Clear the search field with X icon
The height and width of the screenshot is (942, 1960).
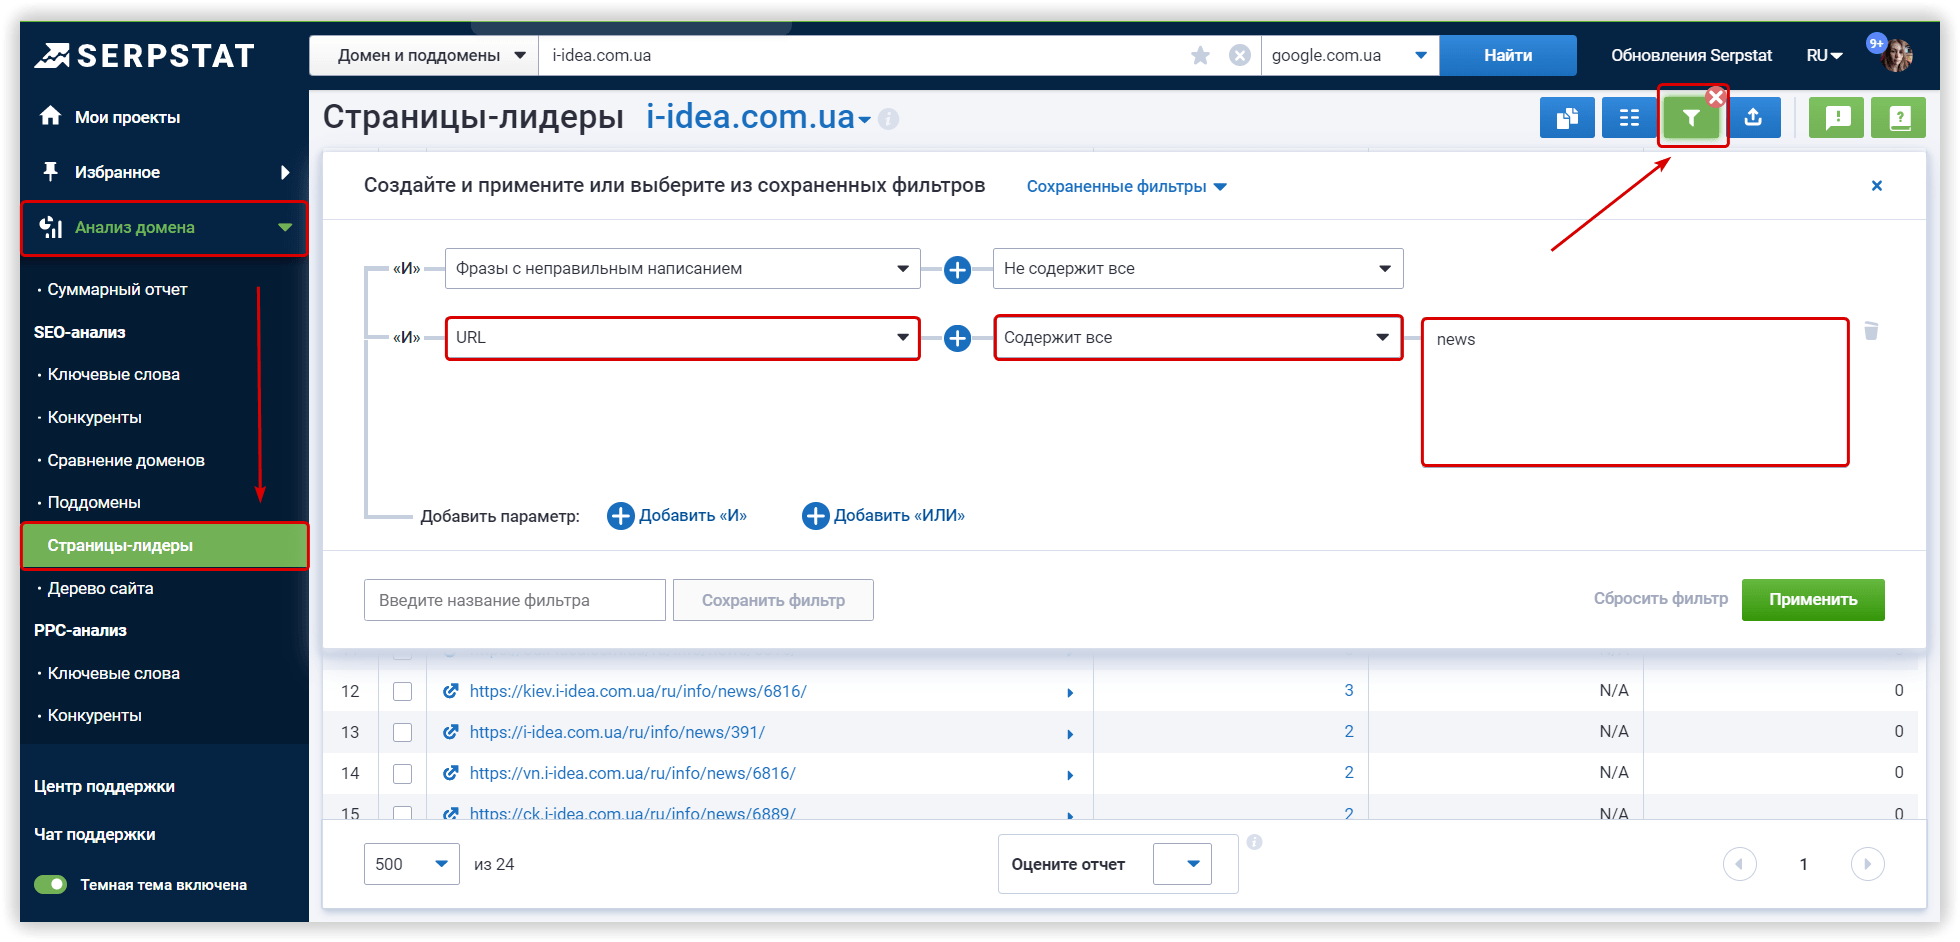coord(1239,56)
